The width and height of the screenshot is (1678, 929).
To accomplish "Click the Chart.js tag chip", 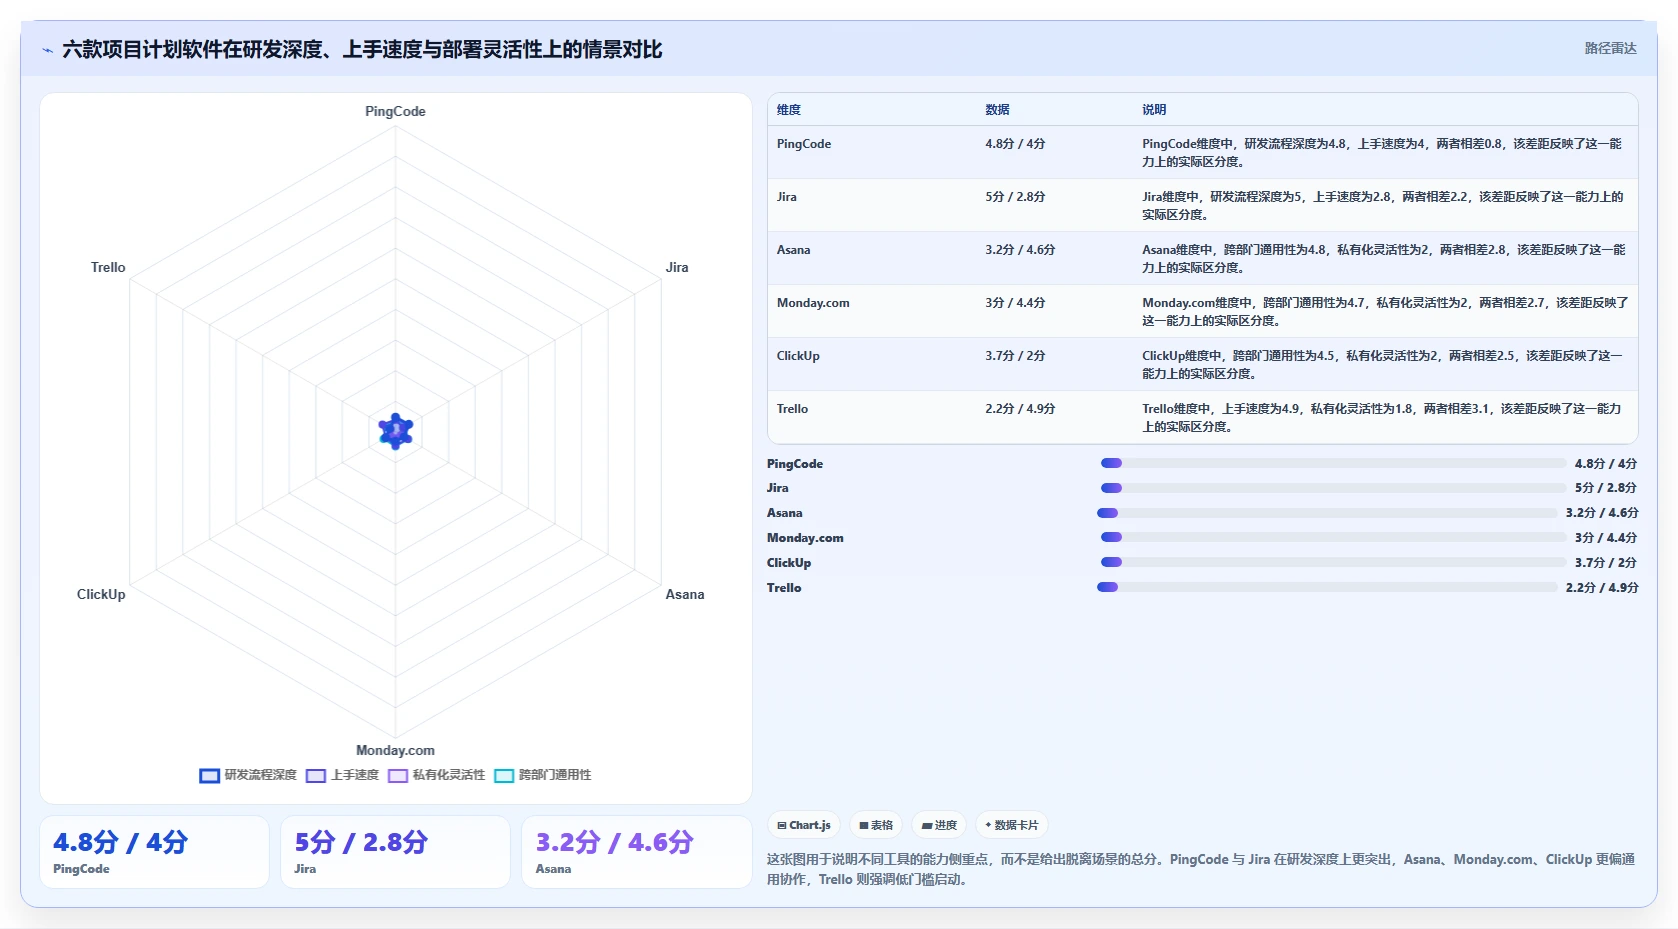I will tap(804, 825).
